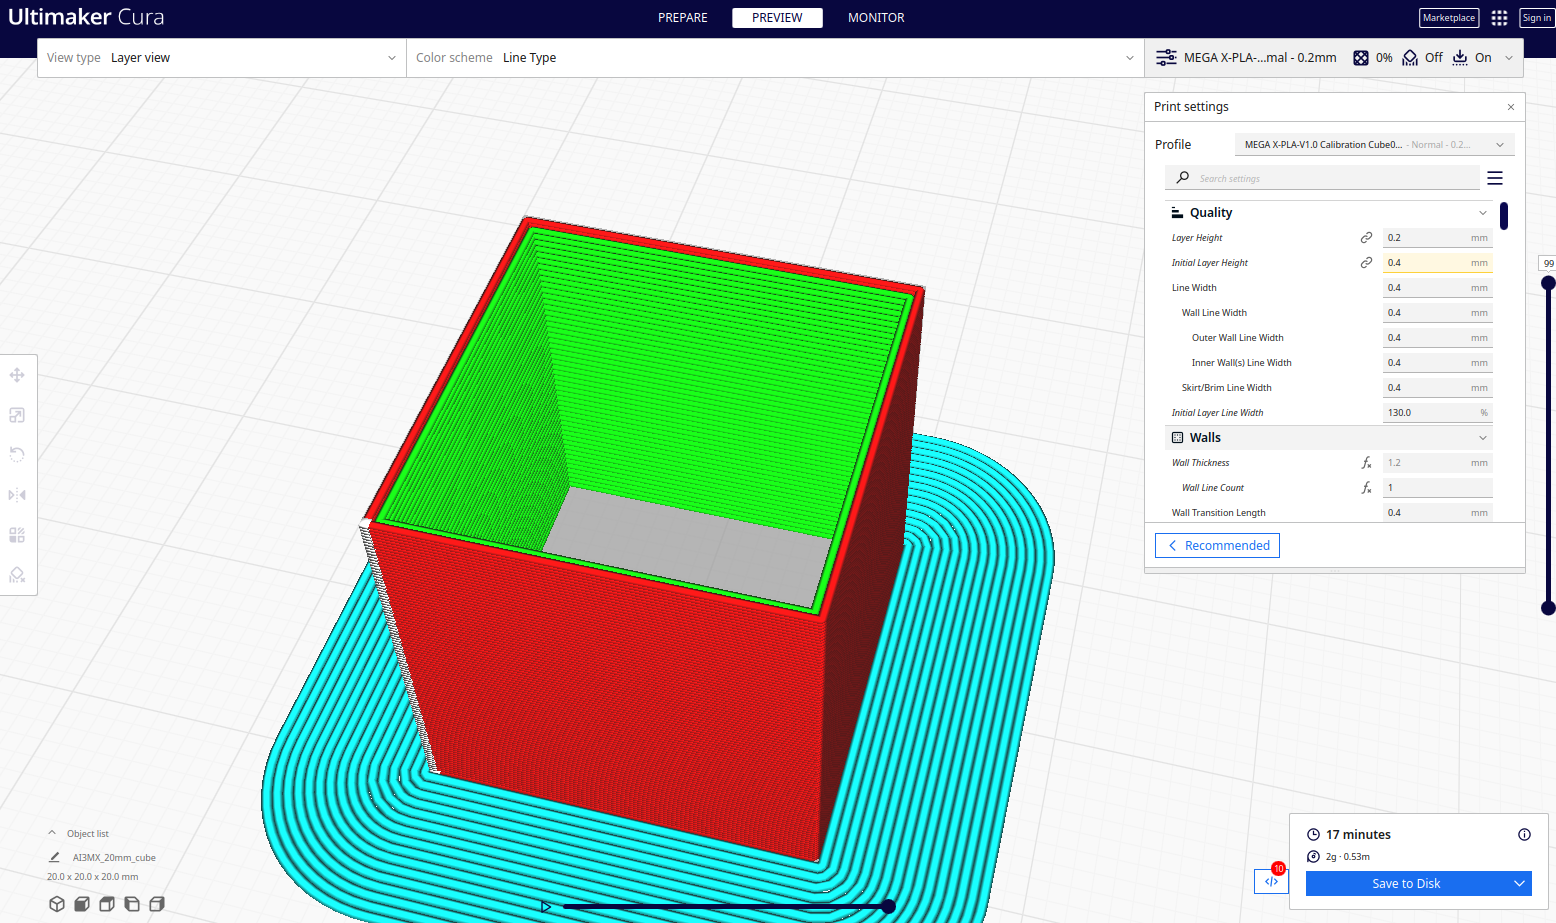The width and height of the screenshot is (1556, 923).
Task: Toggle link icon beside Initial Layer Height
Action: pyautogui.click(x=1366, y=263)
